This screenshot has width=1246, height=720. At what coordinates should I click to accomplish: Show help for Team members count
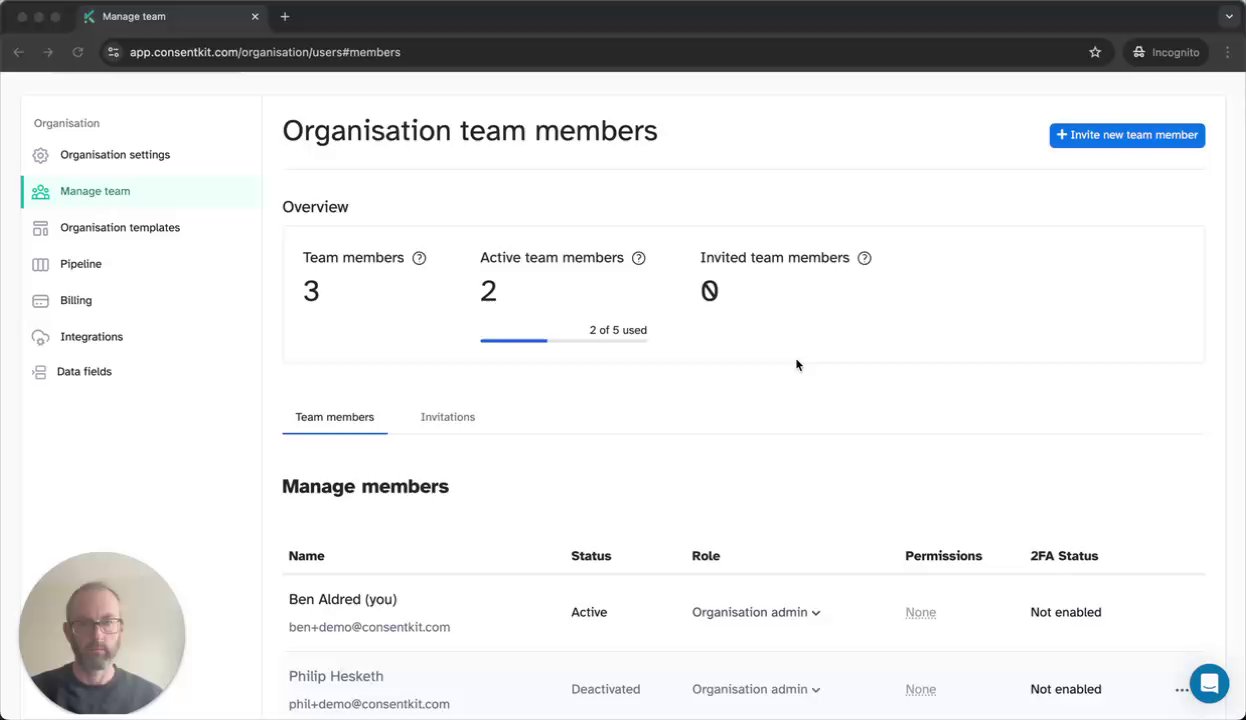419,258
